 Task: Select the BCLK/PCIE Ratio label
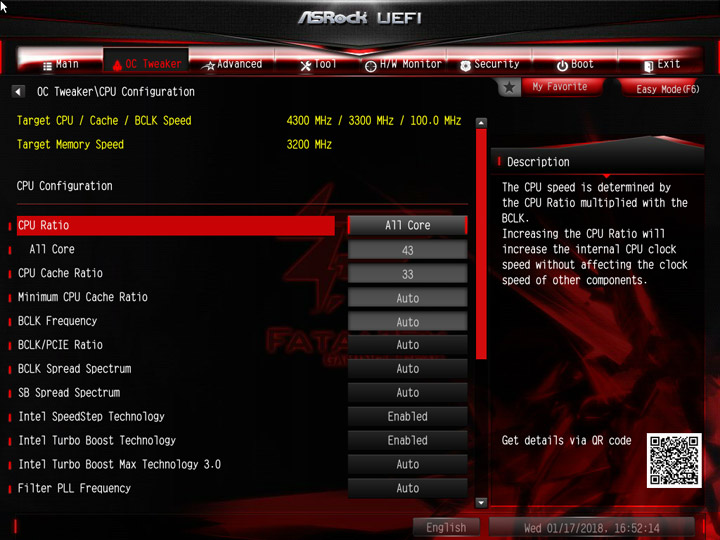click(60, 345)
